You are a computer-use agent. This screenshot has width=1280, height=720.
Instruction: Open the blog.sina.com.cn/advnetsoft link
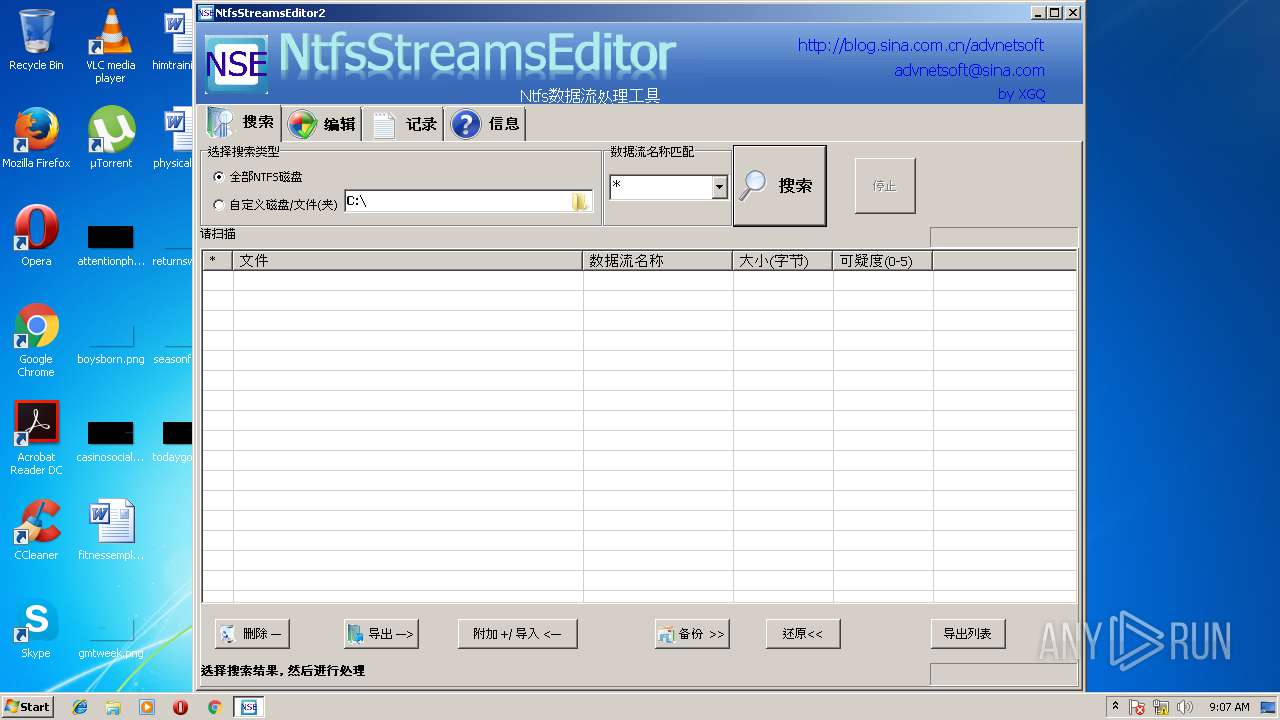(x=921, y=45)
